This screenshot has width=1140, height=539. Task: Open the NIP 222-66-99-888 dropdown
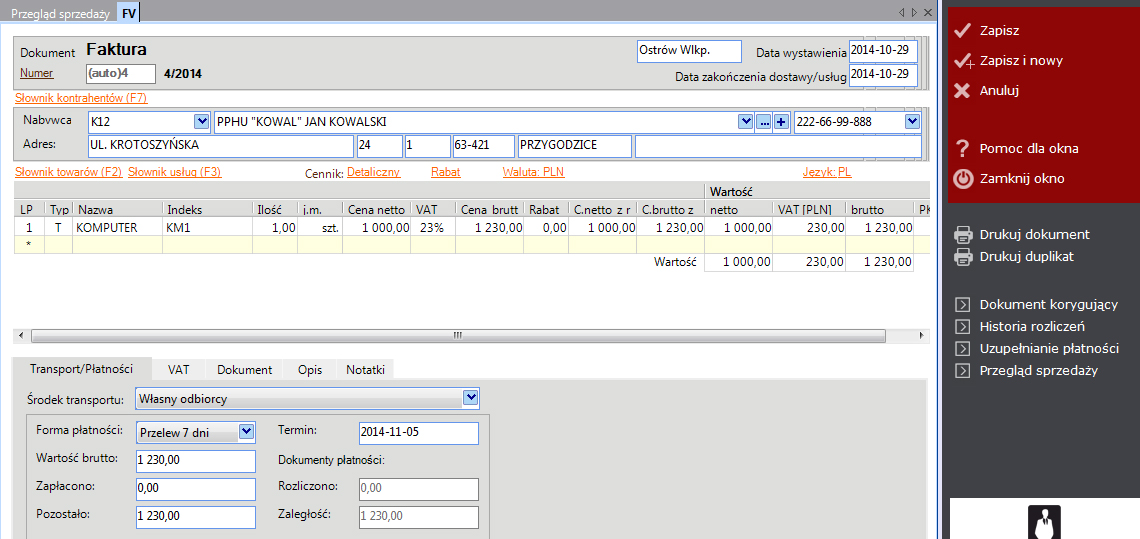pos(912,121)
